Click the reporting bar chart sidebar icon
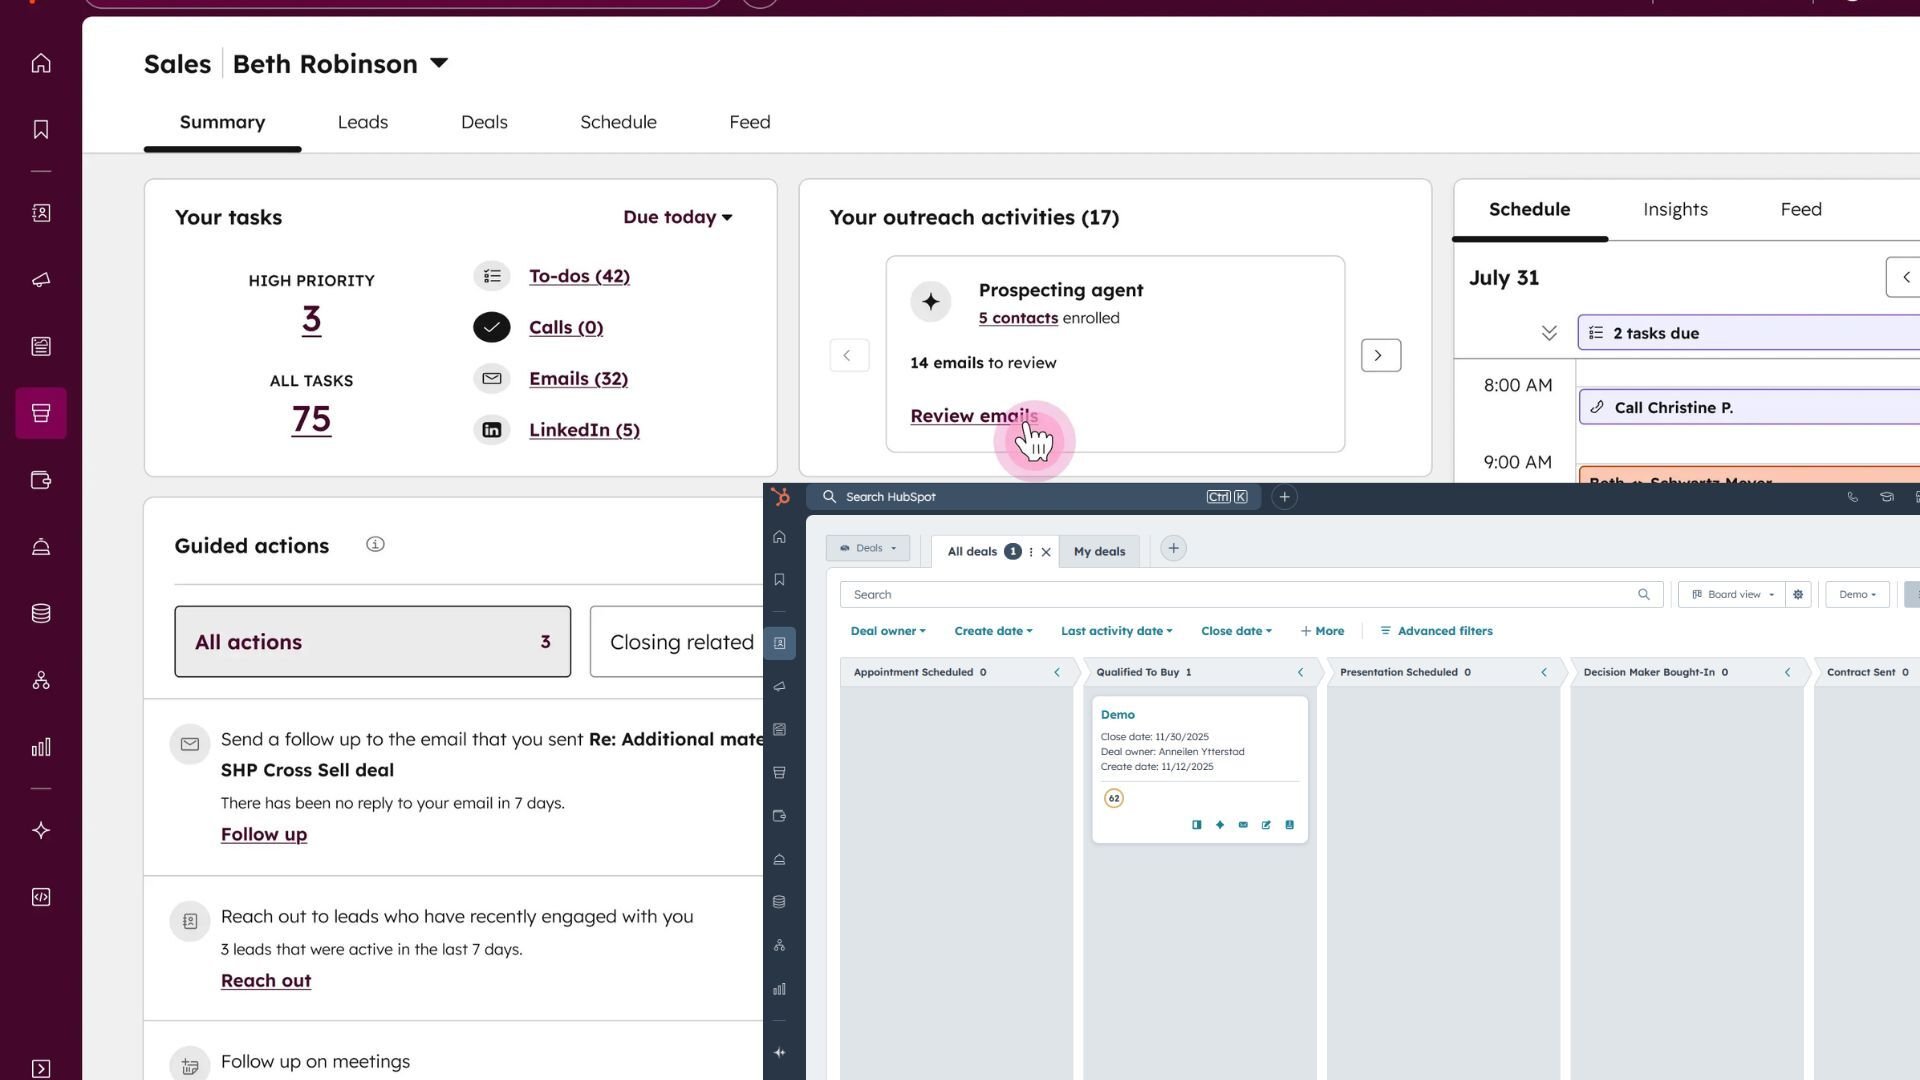This screenshot has width=1920, height=1080. pos(41,747)
